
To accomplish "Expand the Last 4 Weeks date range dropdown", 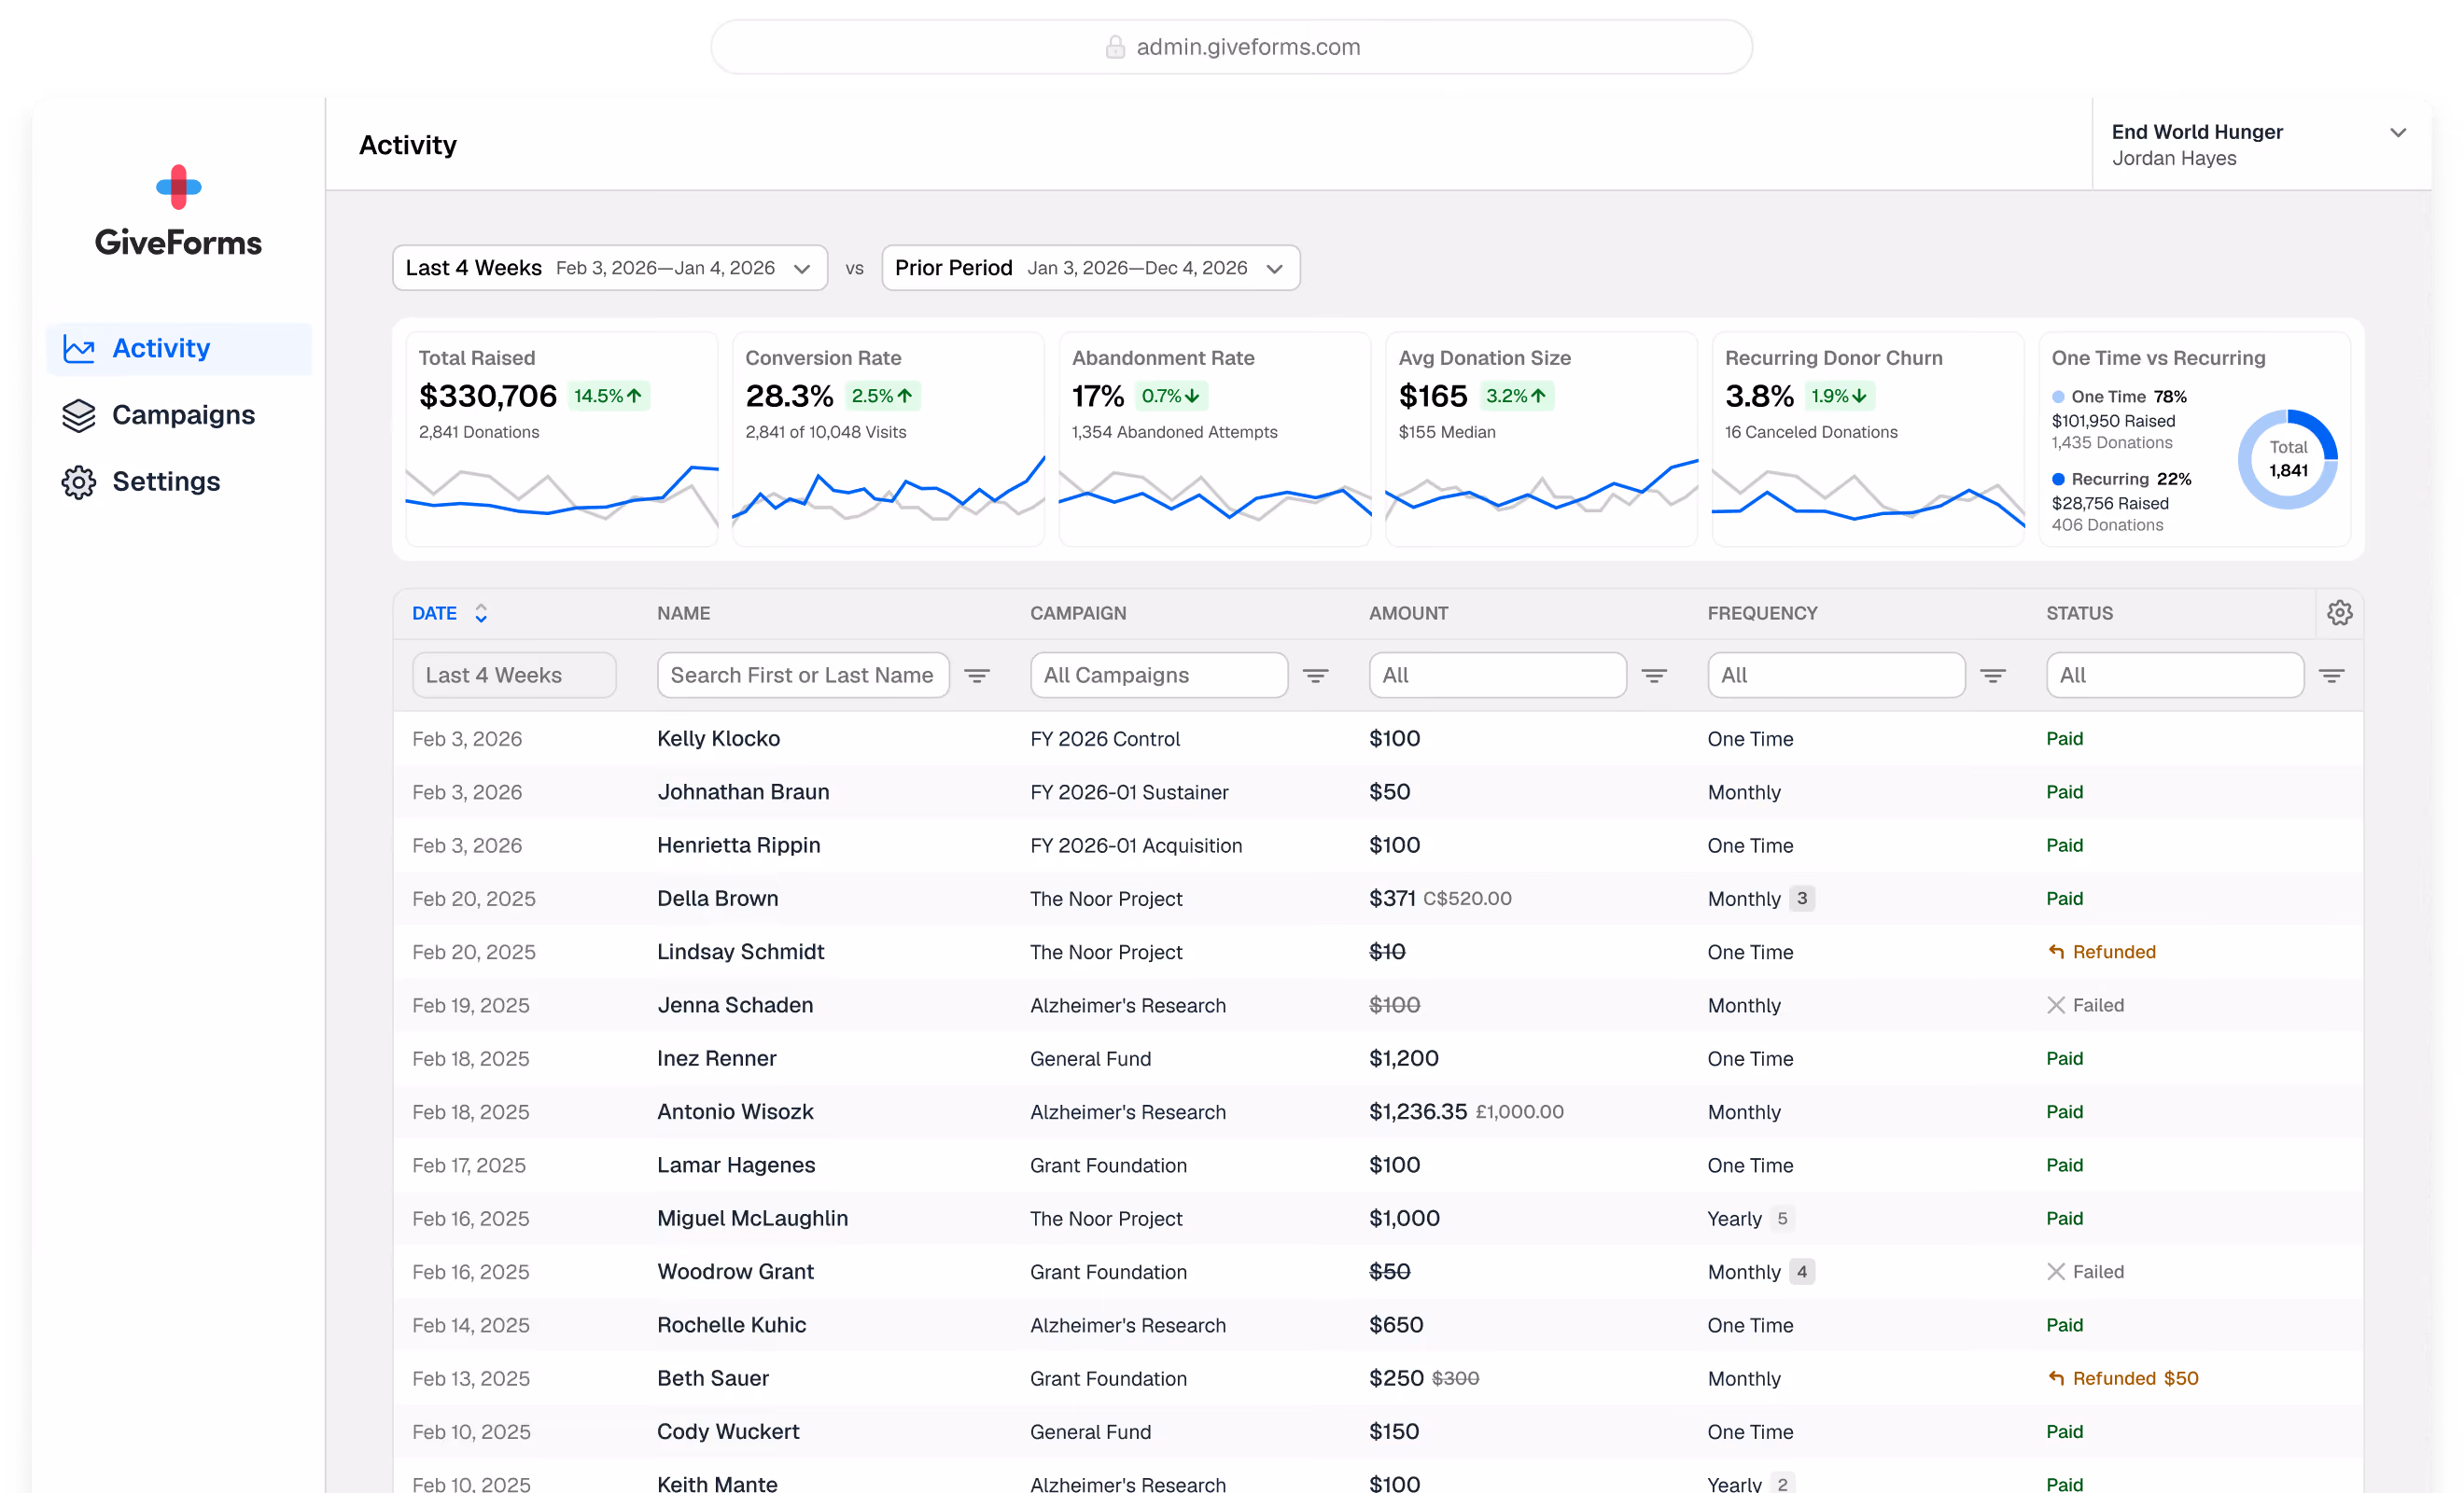I will click(610, 268).
